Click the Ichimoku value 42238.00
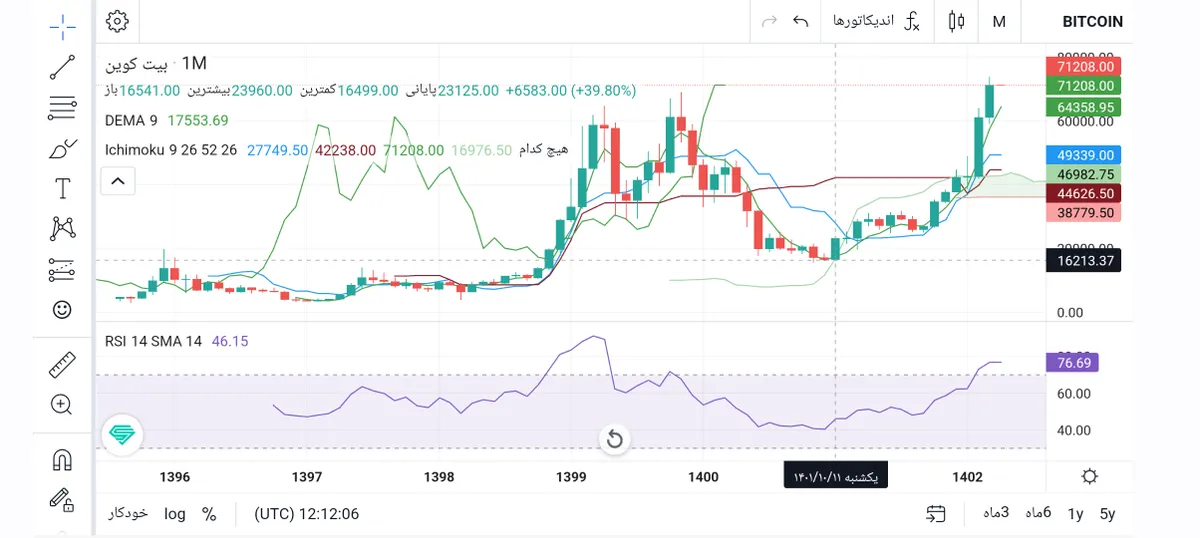The image size is (1200, 538). (345, 150)
